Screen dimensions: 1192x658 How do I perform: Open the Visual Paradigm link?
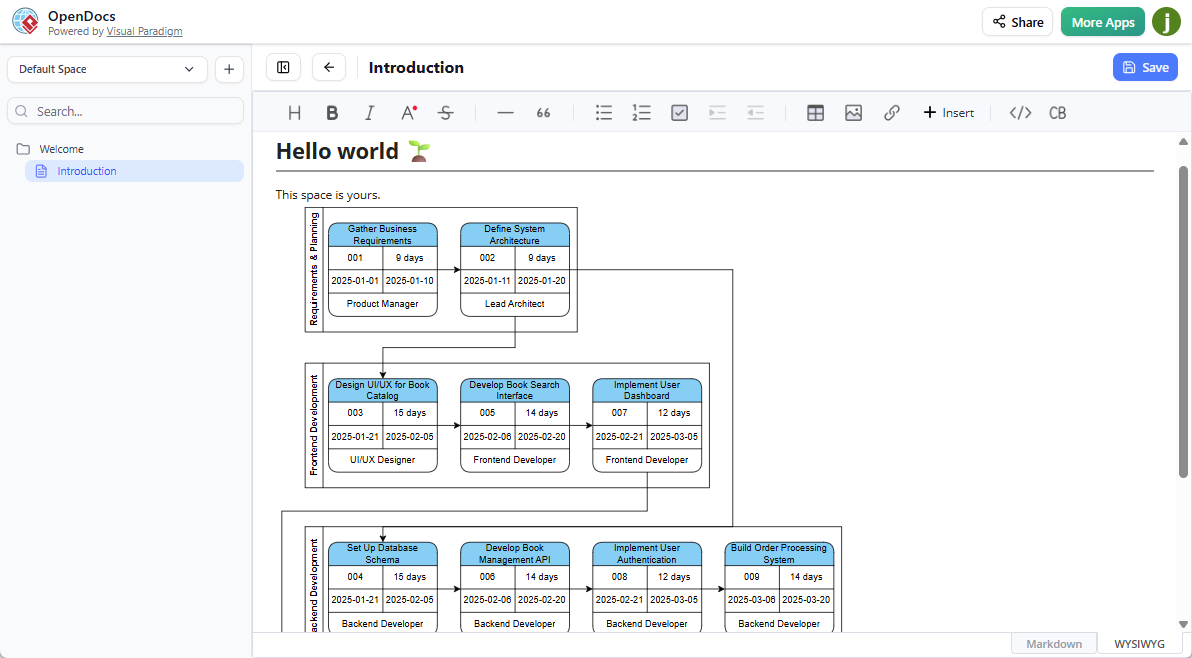point(144,31)
